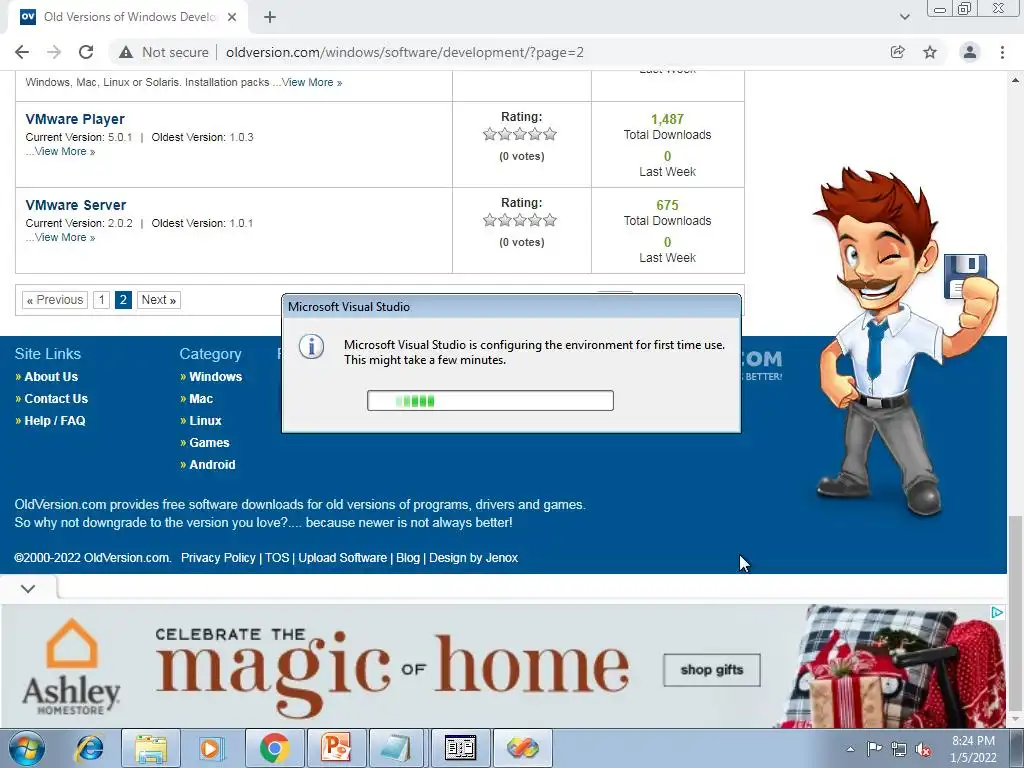Switch to Visual Studio taskbar icon

pos(522,748)
